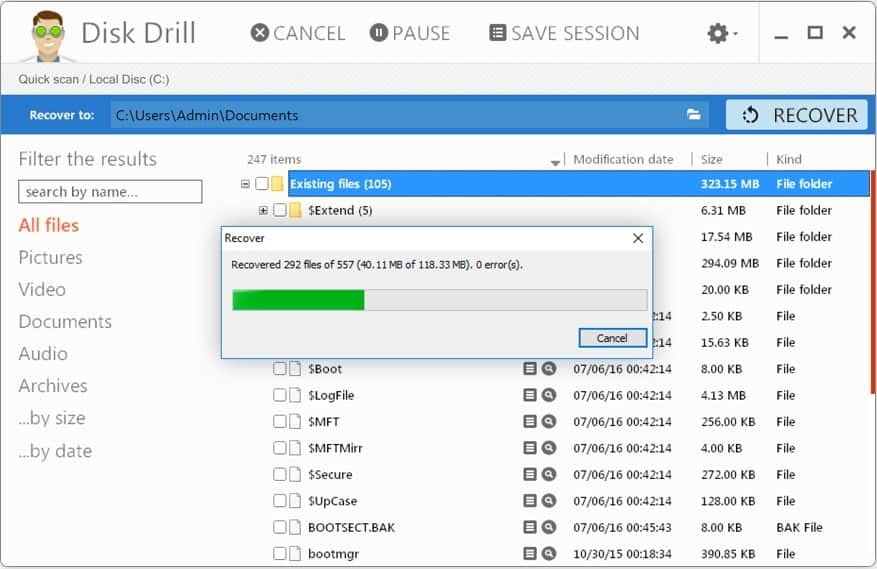Viewport: 877px width, 569px height.
Task: Preview BOOTSECT.BAK with the magnifier icon
Action: (549, 527)
